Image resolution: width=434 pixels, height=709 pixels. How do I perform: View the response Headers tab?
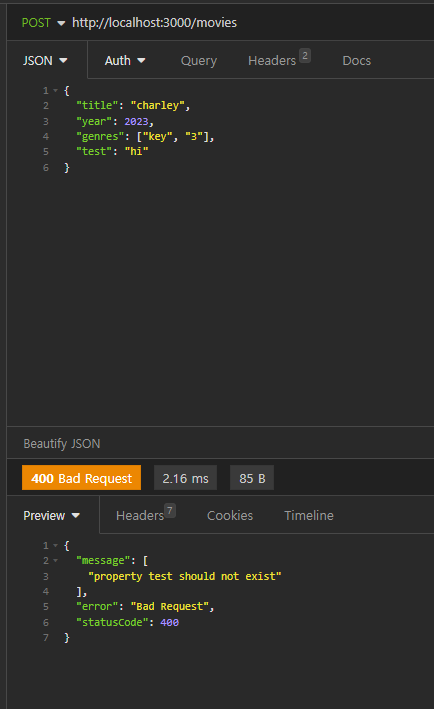coord(140,515)
